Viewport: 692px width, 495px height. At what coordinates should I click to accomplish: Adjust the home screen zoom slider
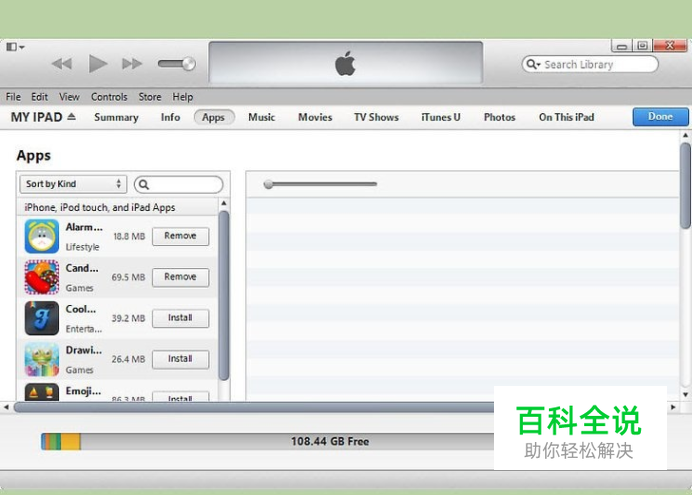coord(268,184)
